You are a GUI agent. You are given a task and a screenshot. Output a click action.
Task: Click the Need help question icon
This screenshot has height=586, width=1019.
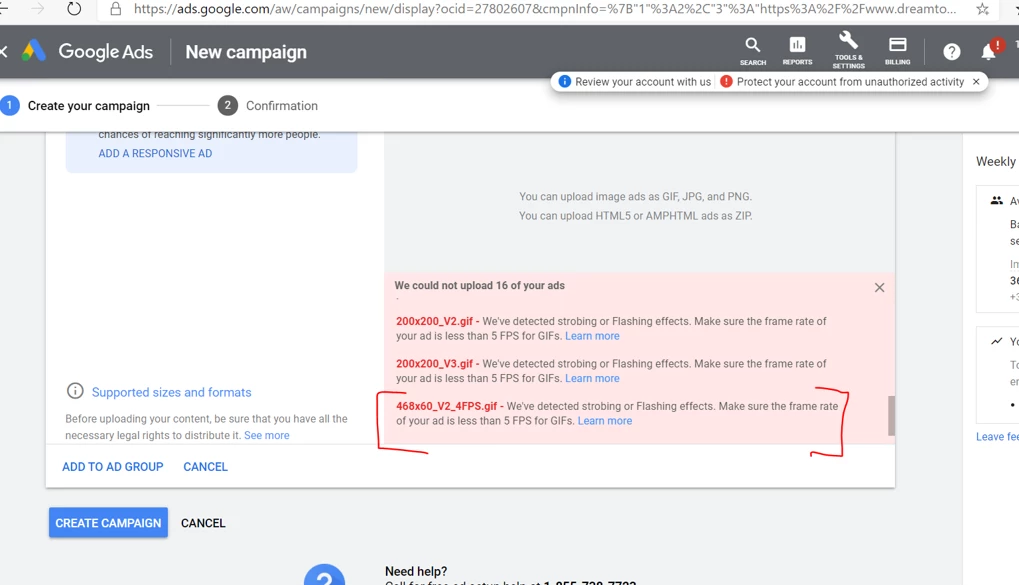click(x=324, y=575)
